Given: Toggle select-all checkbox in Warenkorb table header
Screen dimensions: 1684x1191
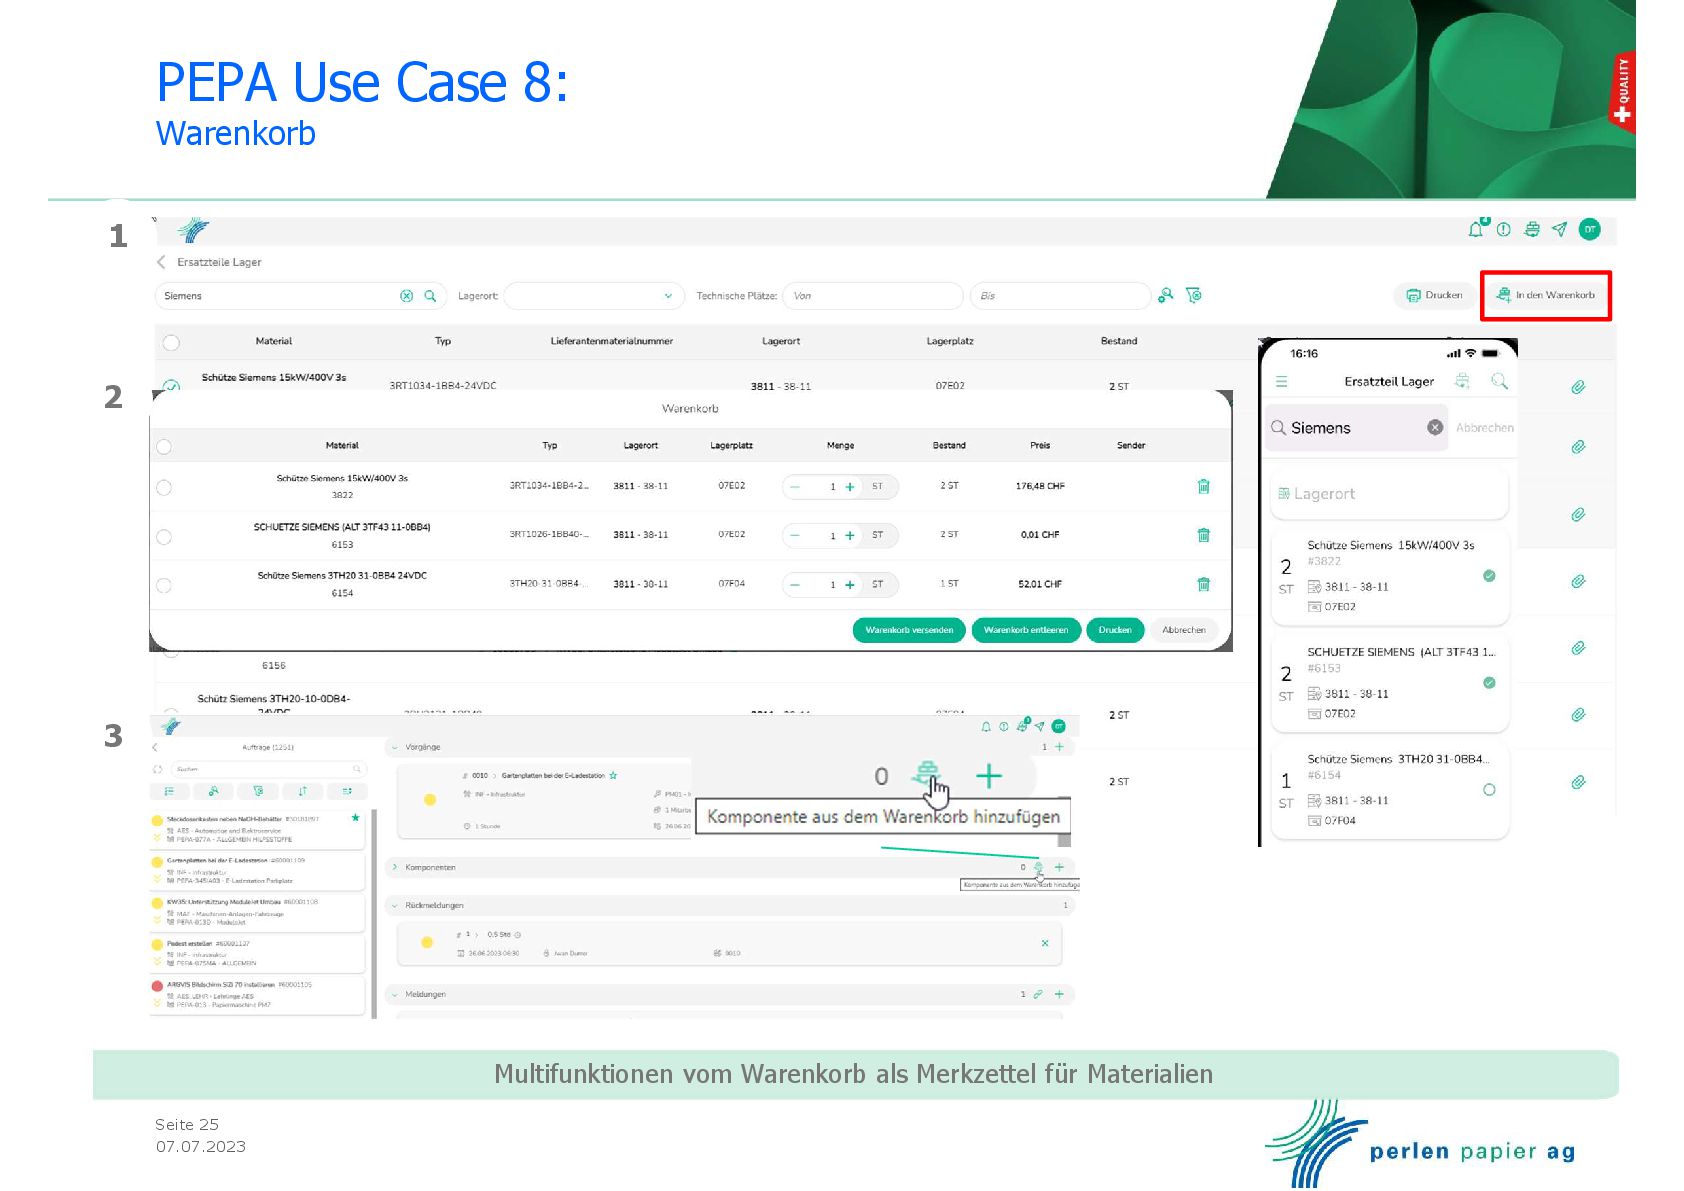Looking at the screenshot, I should (x=164, y=446).
